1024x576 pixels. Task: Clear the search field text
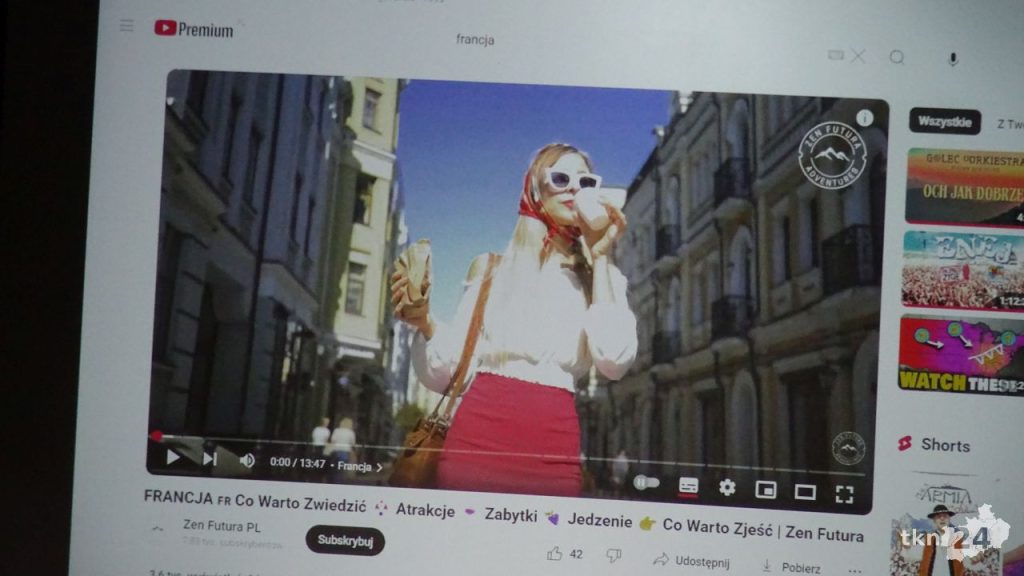point(858,56)
